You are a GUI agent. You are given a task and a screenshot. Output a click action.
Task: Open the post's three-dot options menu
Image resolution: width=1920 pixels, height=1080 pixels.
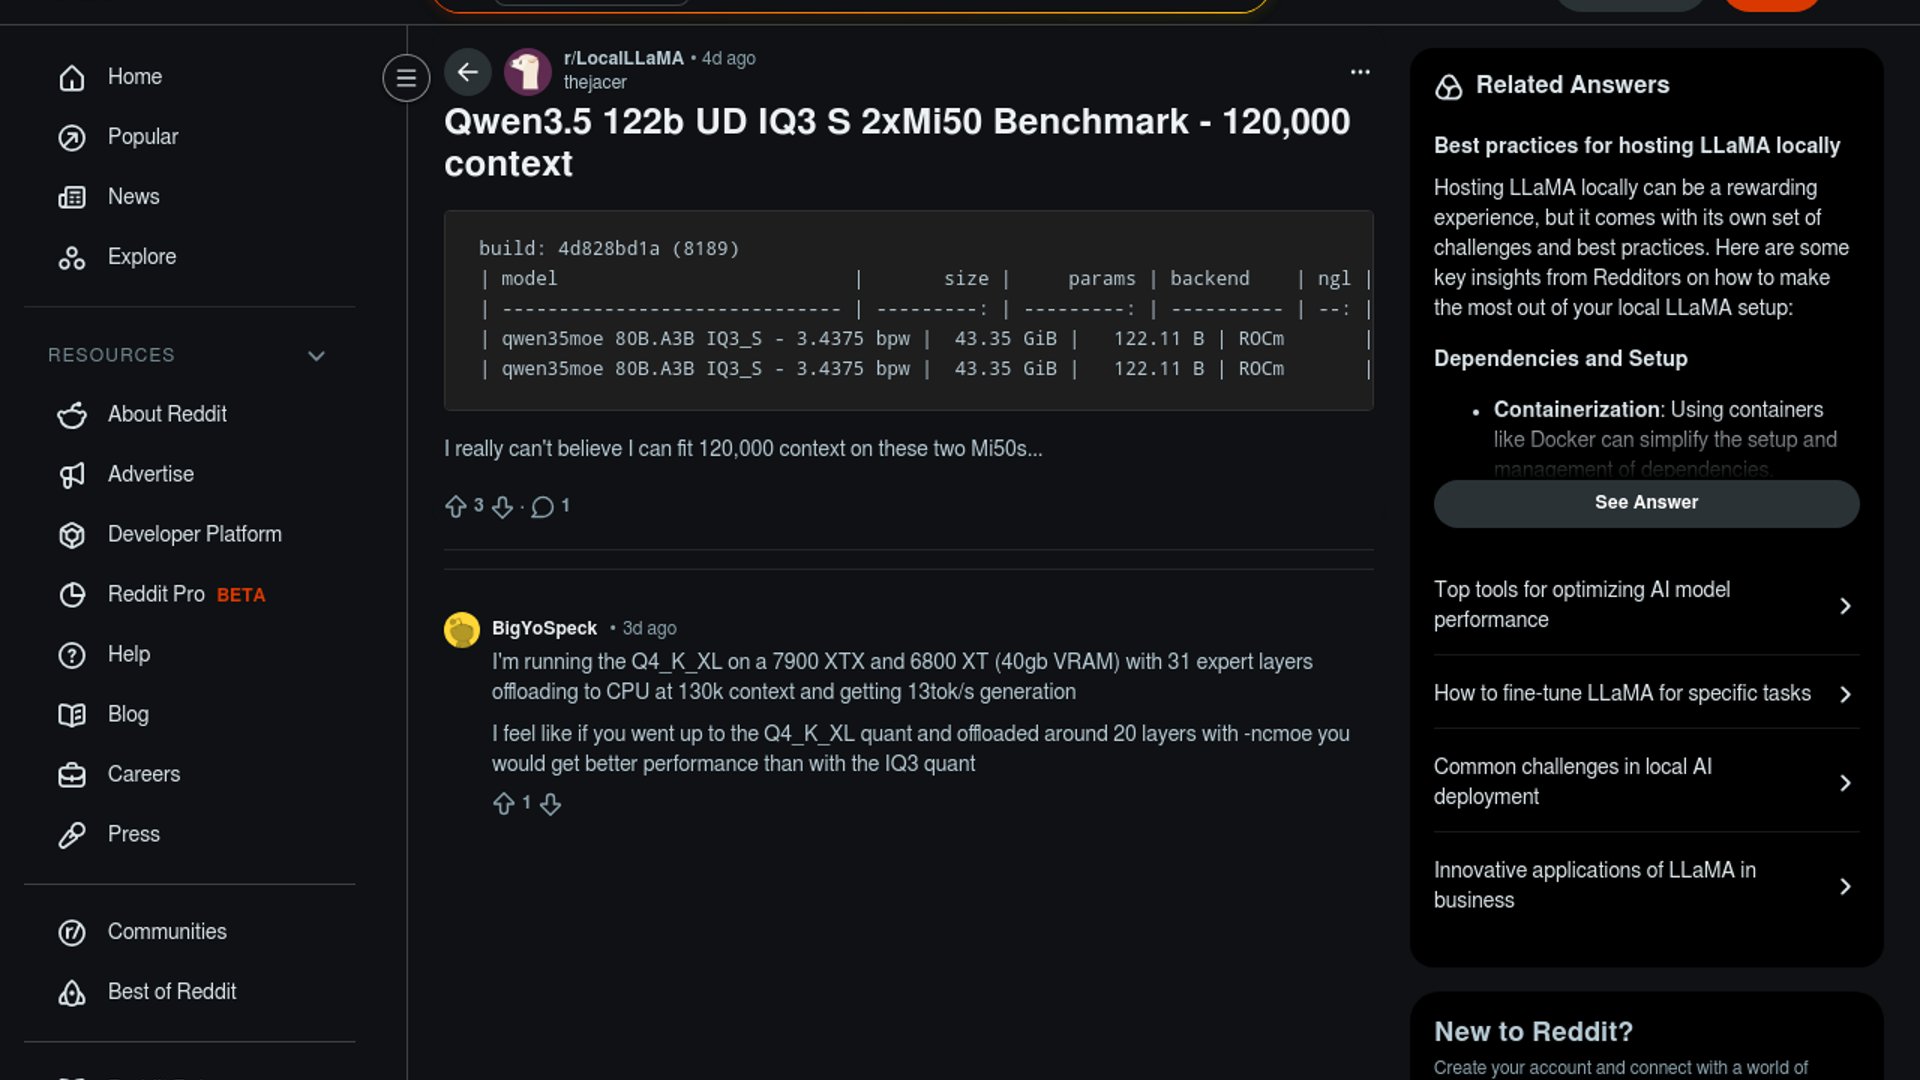coord(1360,72)
